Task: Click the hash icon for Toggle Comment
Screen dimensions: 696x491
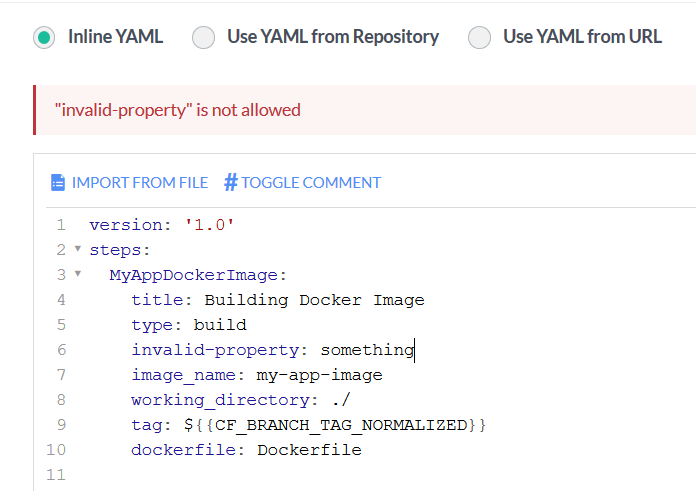Action: [x=230, y=182]
